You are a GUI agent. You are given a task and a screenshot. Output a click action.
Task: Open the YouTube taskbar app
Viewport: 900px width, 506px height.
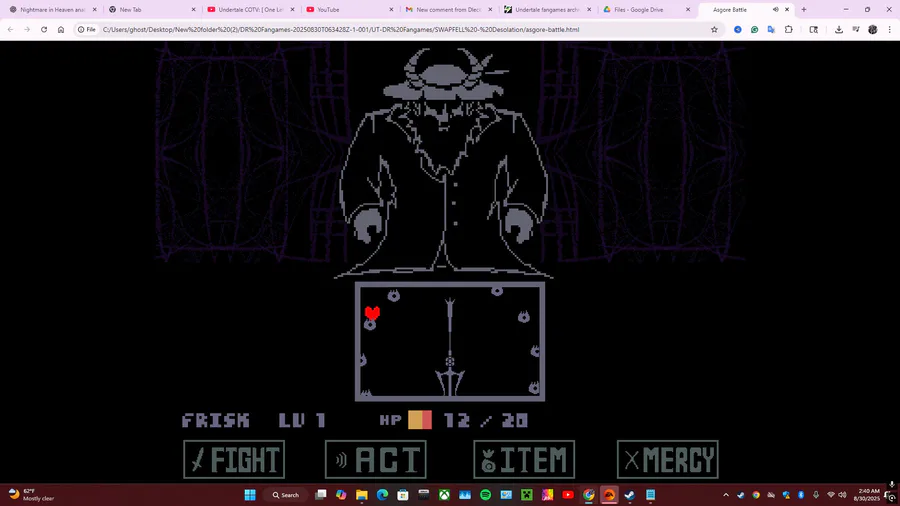pyautogui.click(x=568, y=495)
